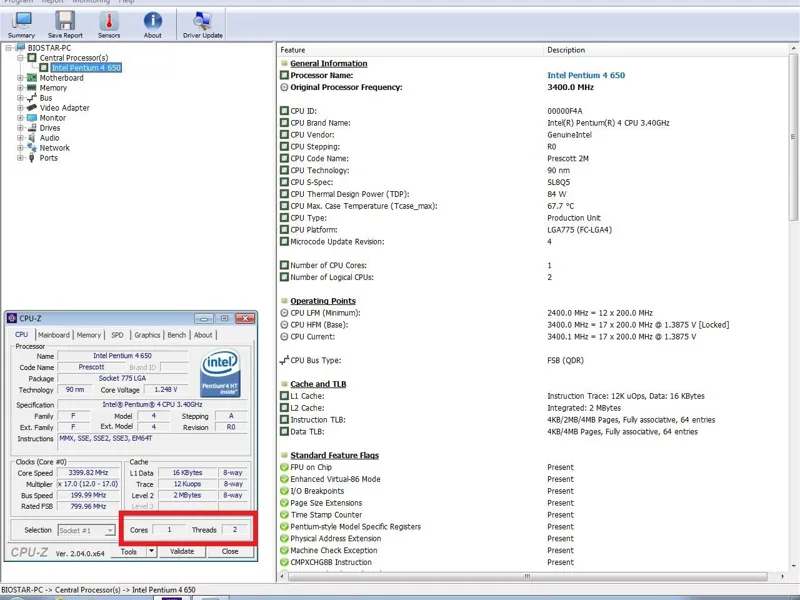The image size is (800, 600).
Task: Switch to the SPD tab in CPU-Z
Action: tap(117, 335)
